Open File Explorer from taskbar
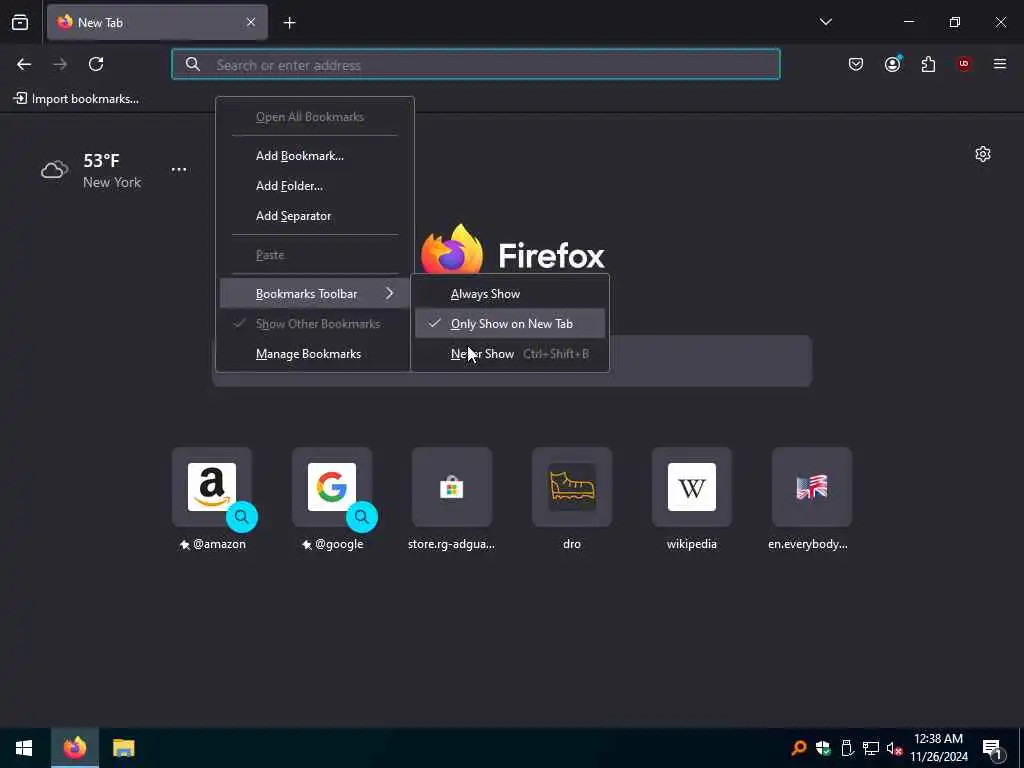This screenshot has width=1024, height=768. pos(123,748)
